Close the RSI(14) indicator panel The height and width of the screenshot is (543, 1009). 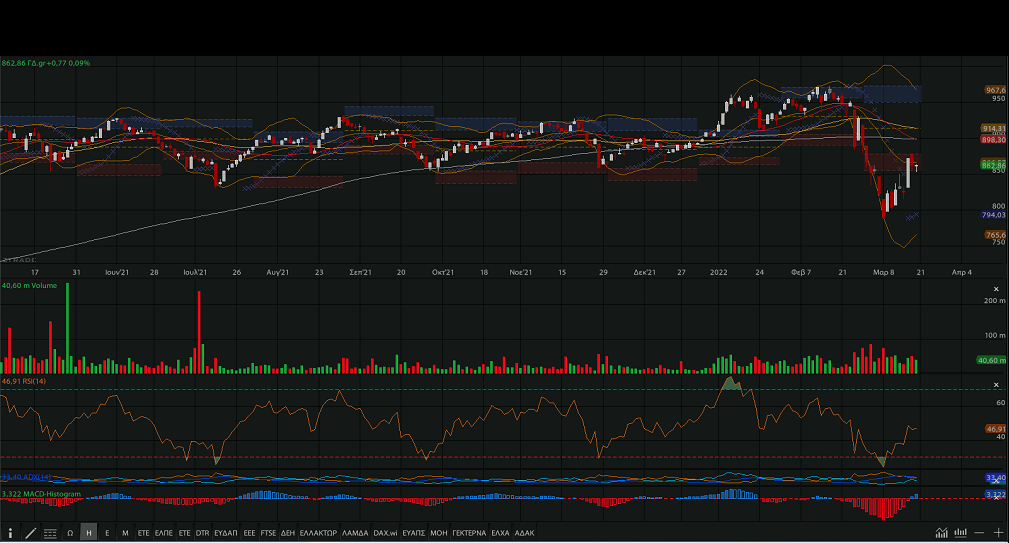(x=996, y=384)
